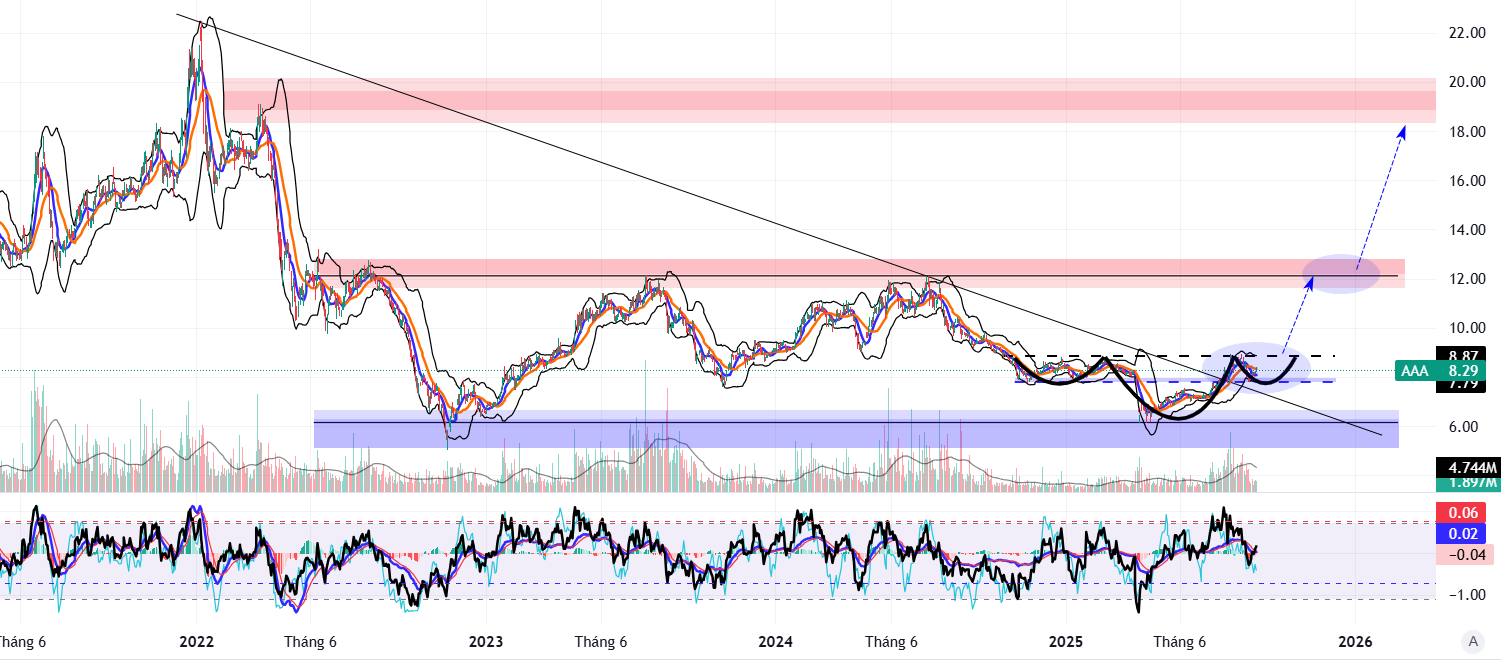Click the pink -0.04 indicator label
1501x669 pixels.
pos(1466,555)
